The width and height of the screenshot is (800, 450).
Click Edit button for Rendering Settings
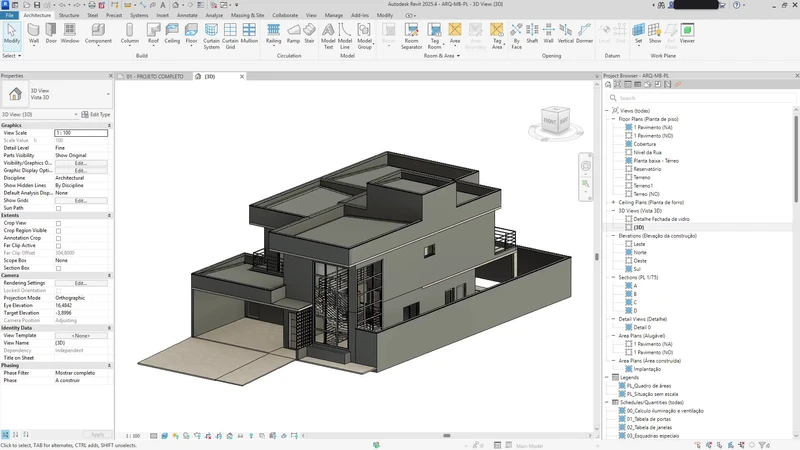(81, 283)
